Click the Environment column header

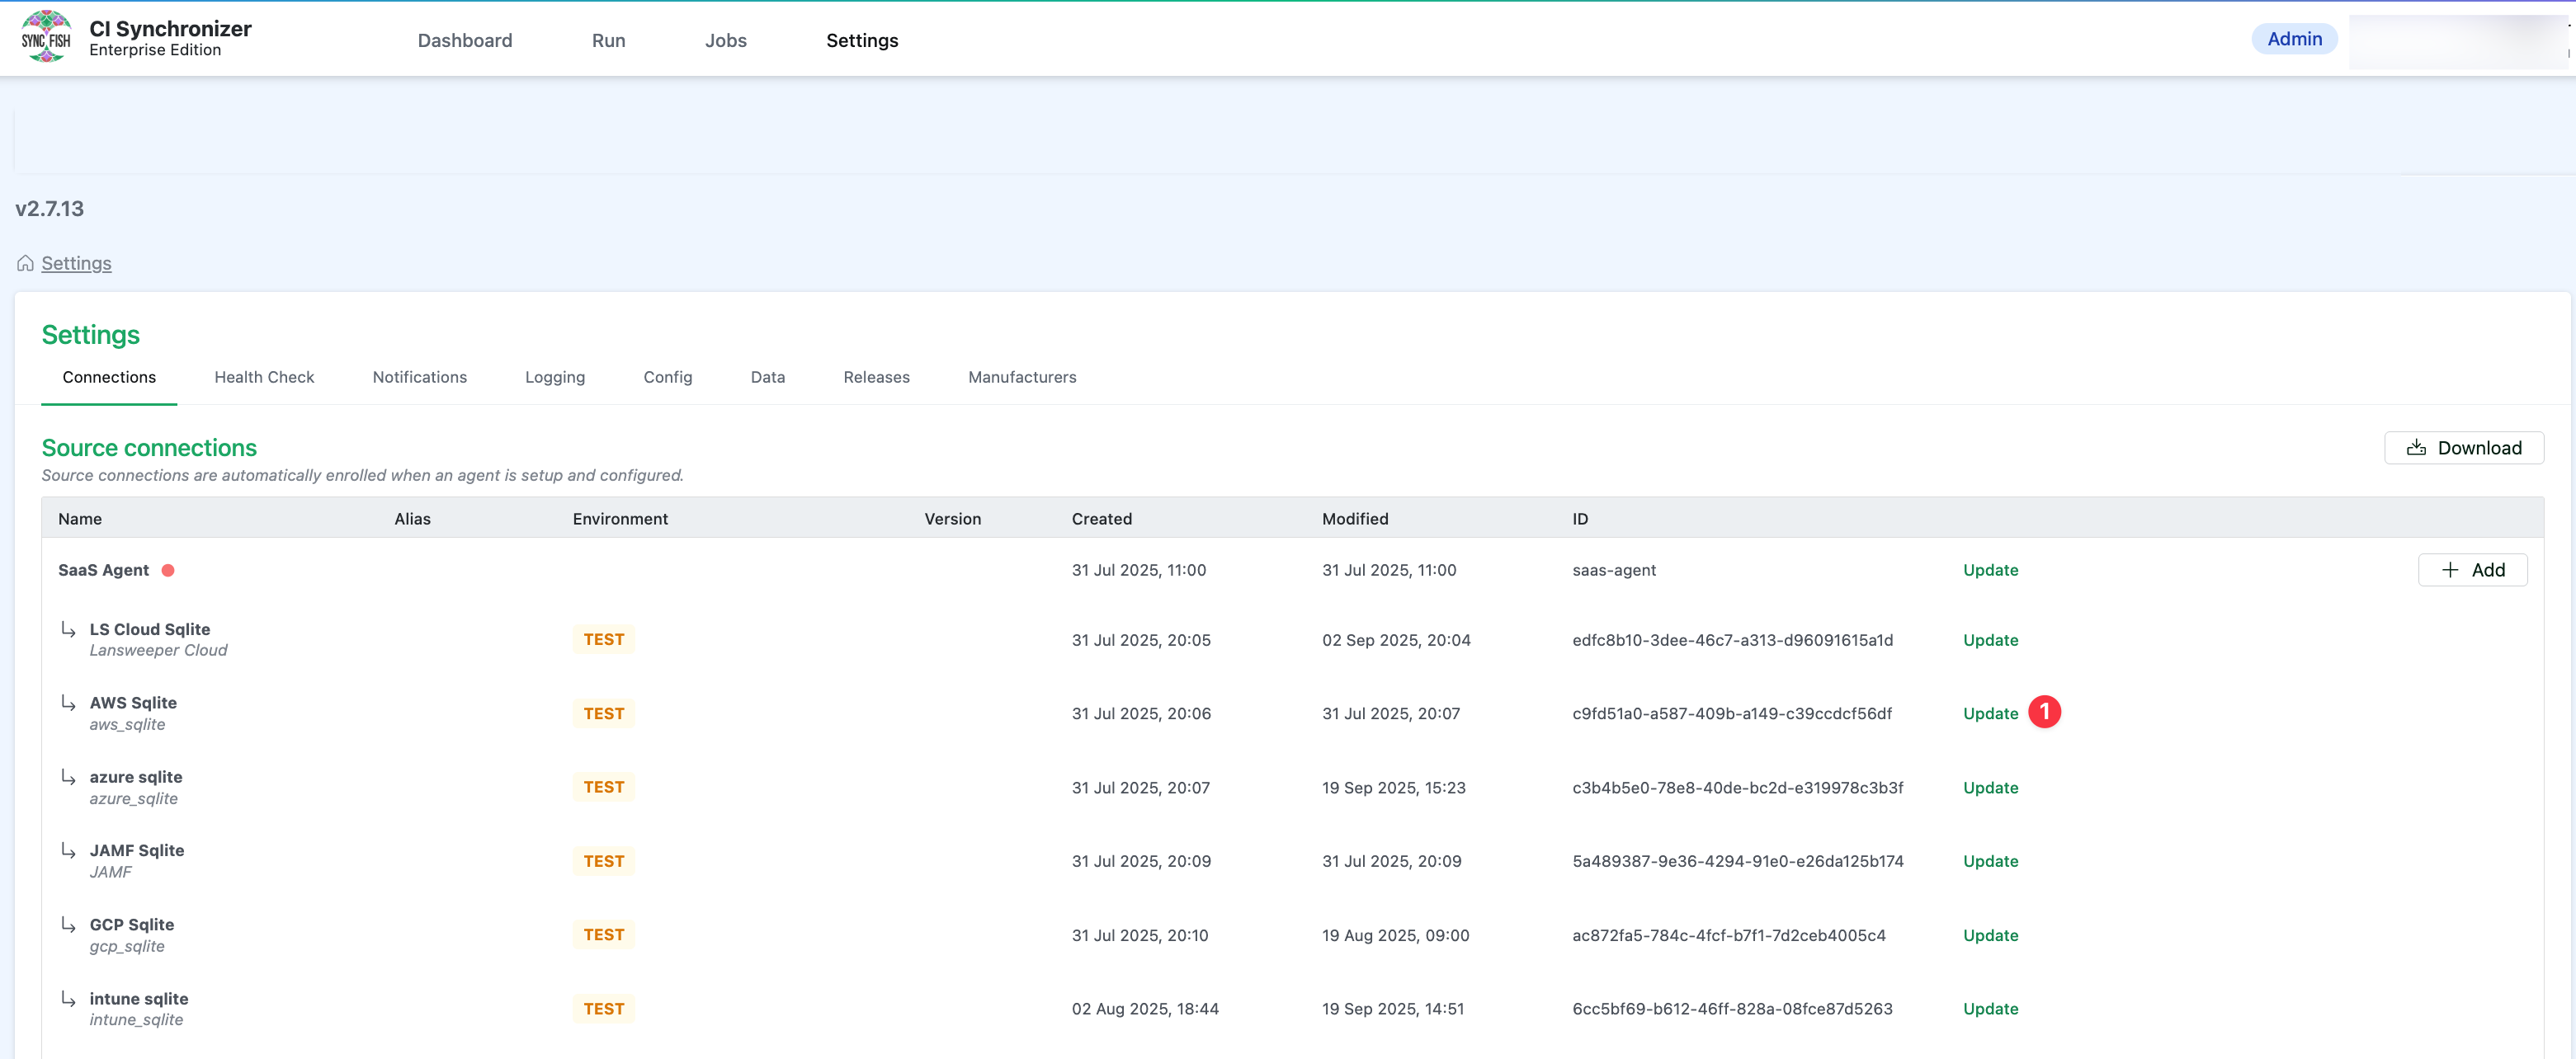[620, 519]
